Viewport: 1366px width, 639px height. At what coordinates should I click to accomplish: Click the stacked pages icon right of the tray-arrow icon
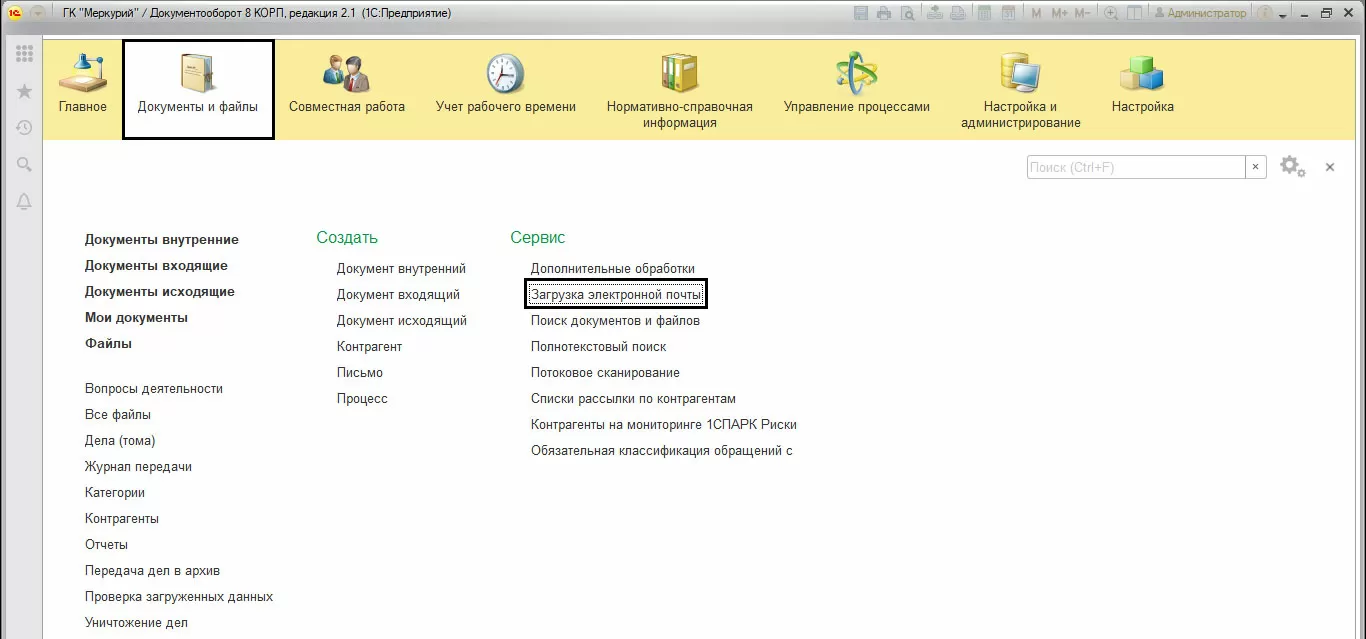click(958, 13)
